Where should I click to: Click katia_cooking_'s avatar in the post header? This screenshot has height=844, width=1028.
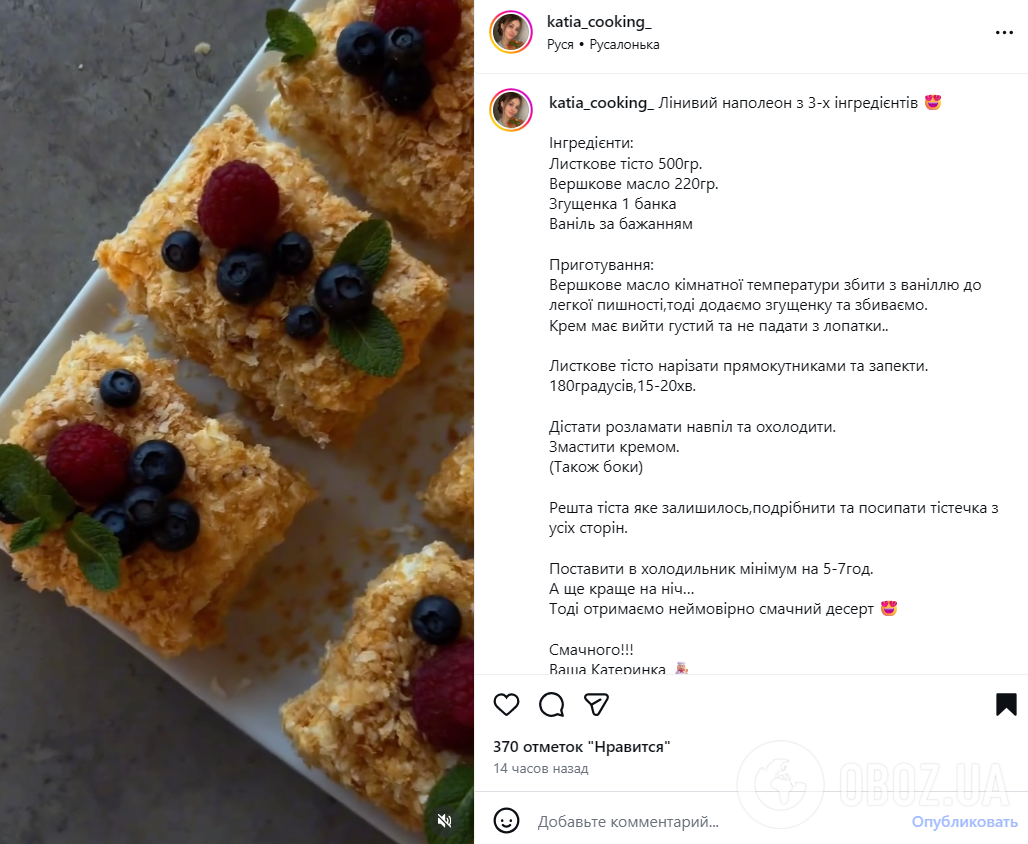pyautogui.click(x=511, y=31)
